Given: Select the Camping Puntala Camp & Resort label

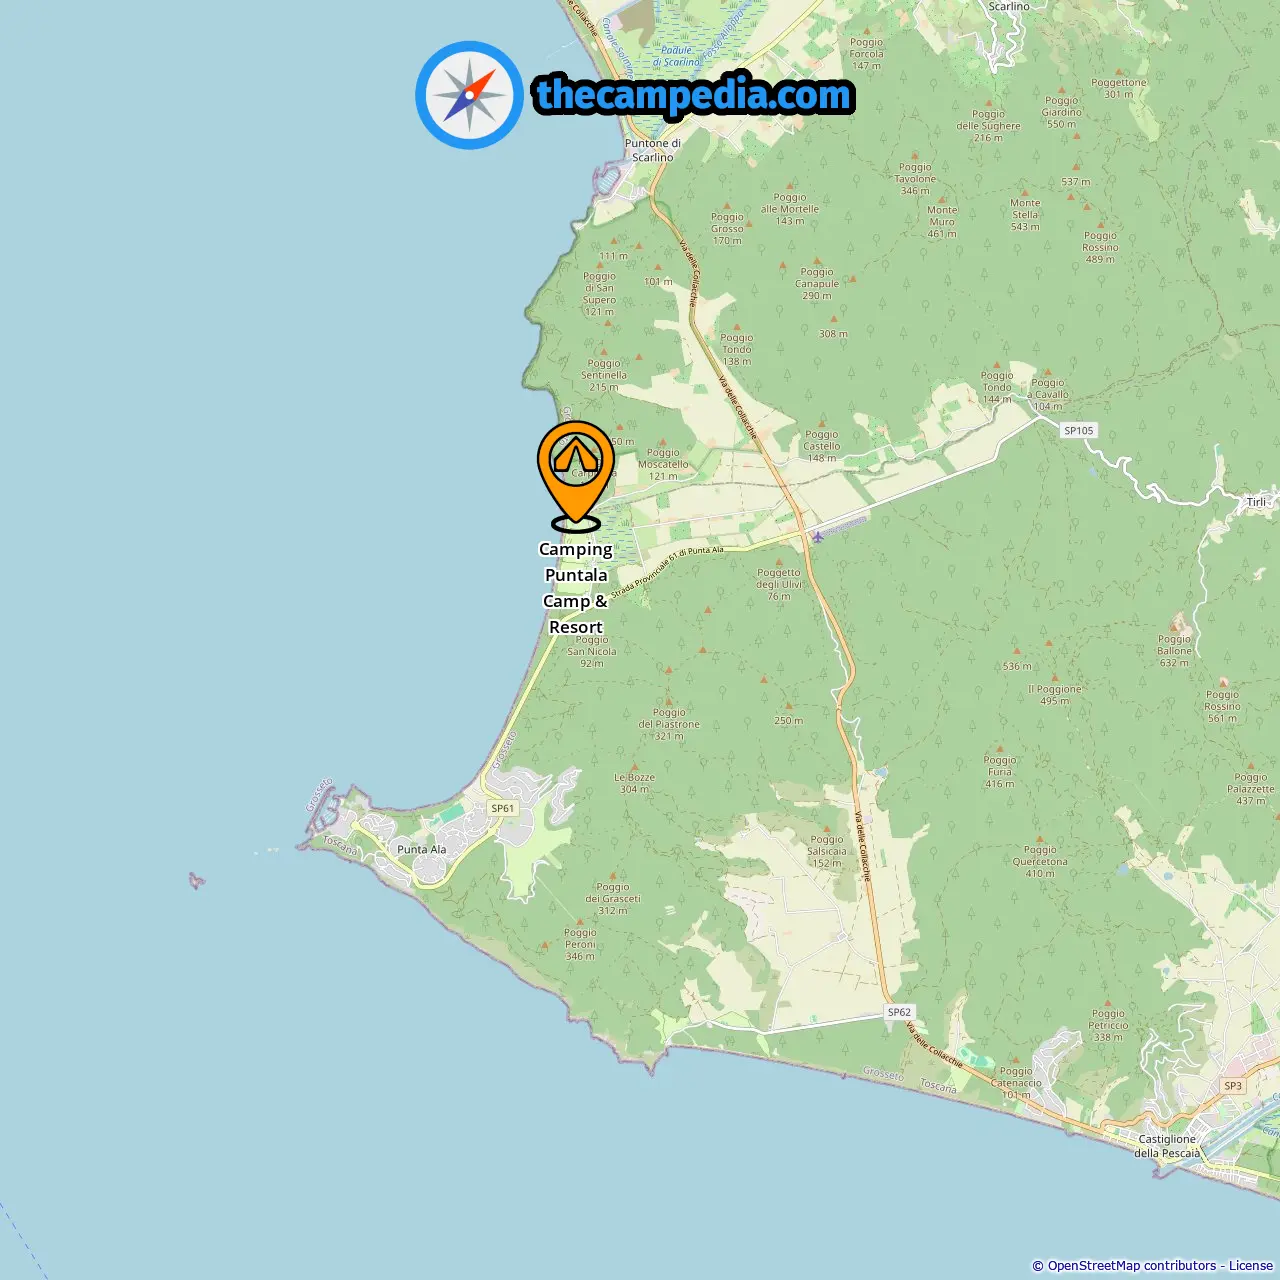Looking at the screenshot, I should [576, 588].
